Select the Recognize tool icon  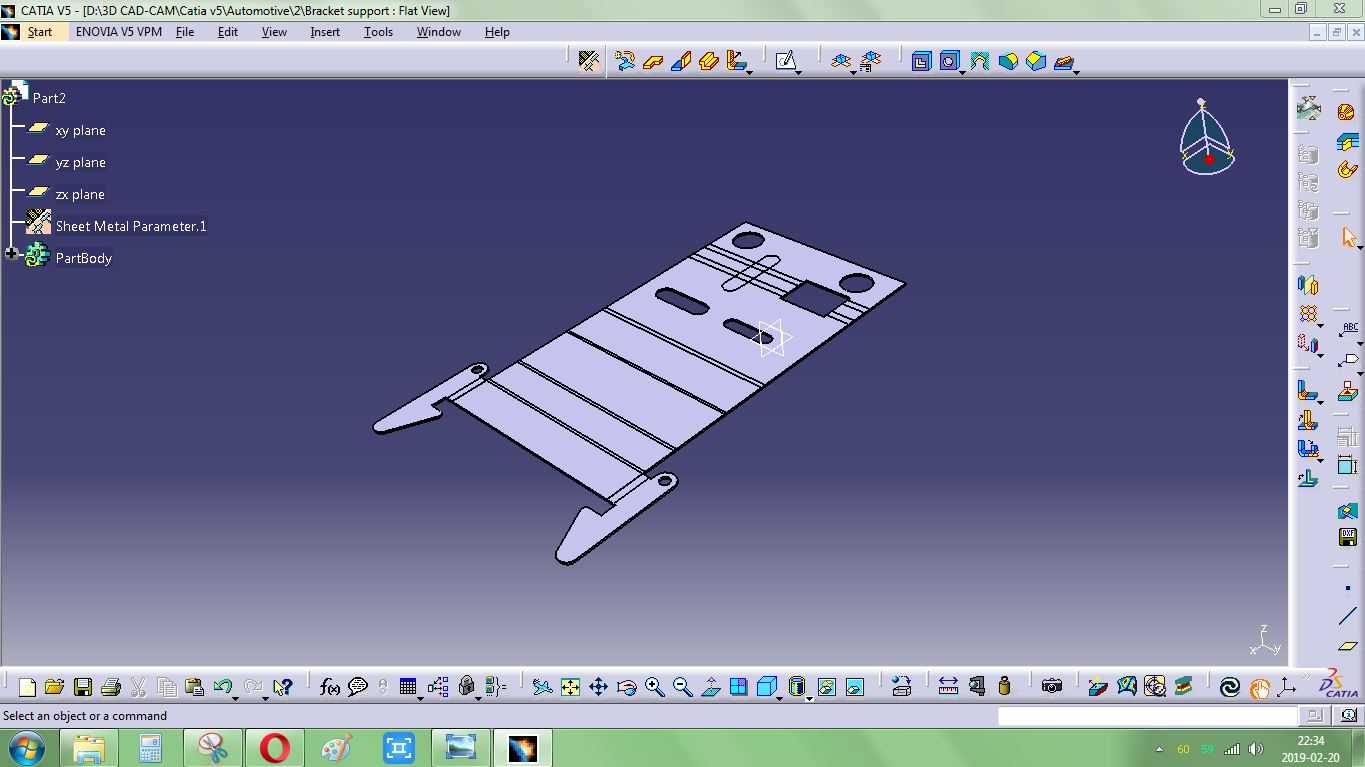(625, 61)
